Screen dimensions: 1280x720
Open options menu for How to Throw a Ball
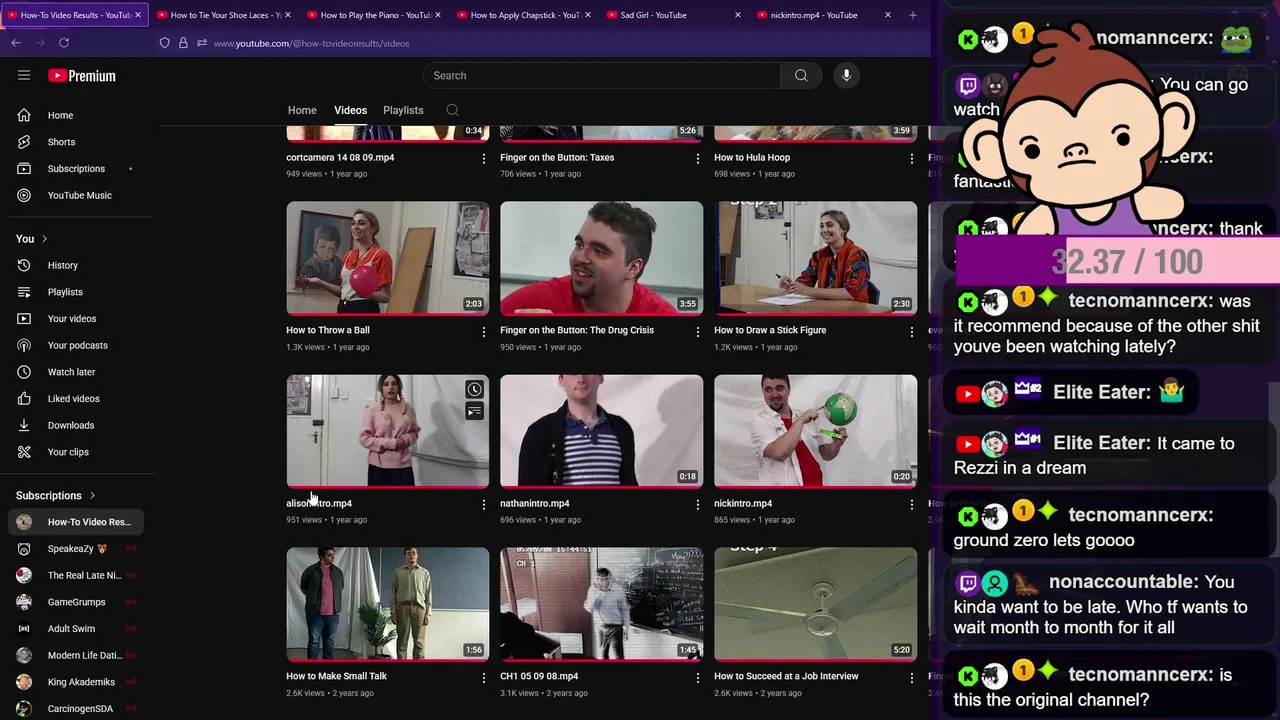click(484, 331)
